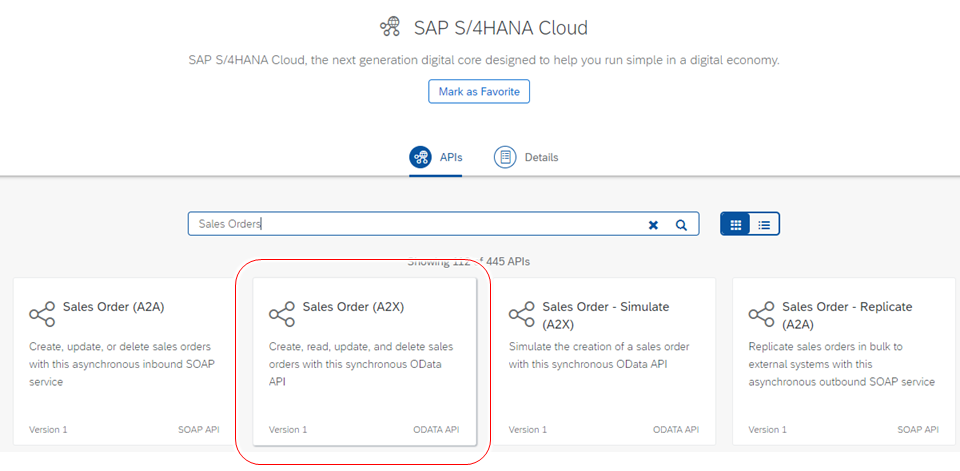Click SOAP API label on Replicate card

918,429
